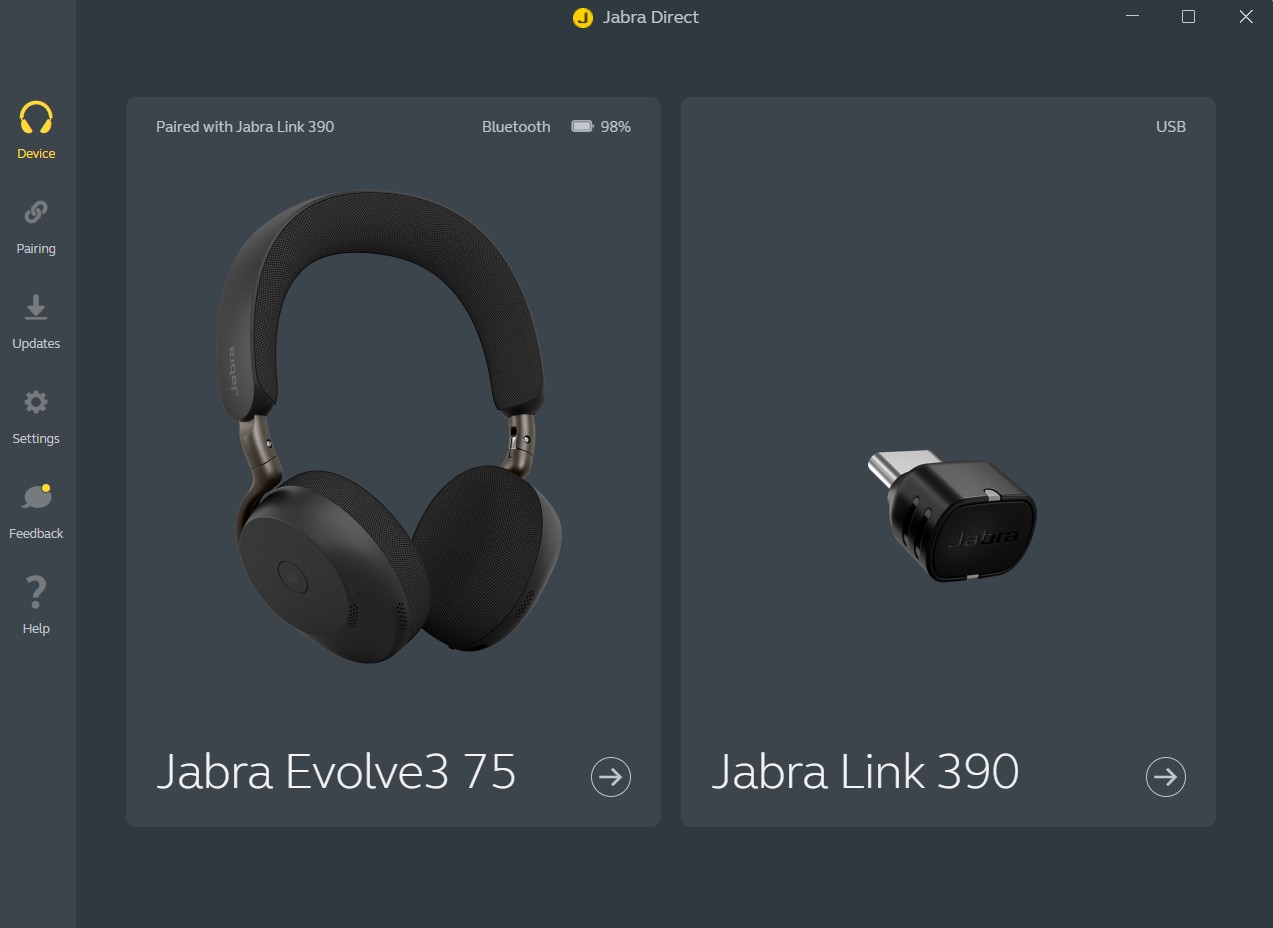Select the Jabra Evolve3 75 headset image

[x=390, y=427]
